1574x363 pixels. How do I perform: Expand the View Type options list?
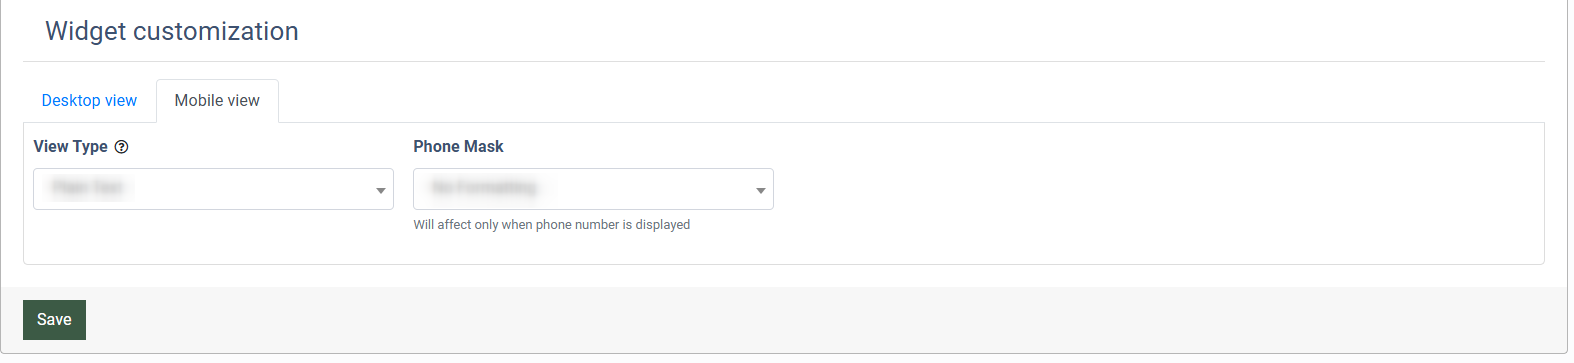(213, 189)
